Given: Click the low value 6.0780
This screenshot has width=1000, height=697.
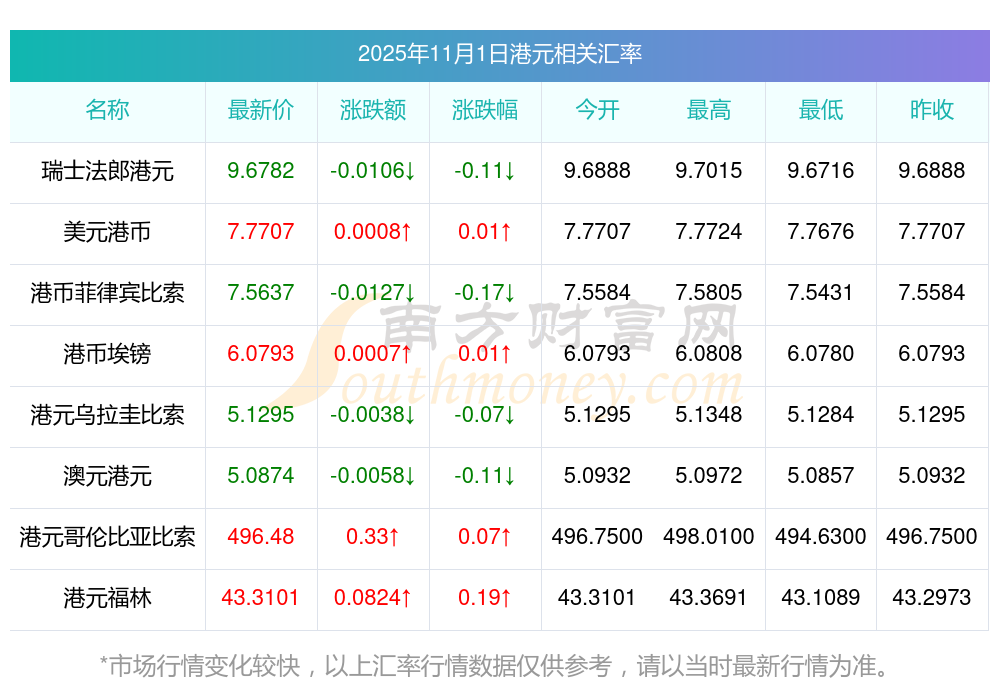Looking at the screenshot, I should 821,353.
